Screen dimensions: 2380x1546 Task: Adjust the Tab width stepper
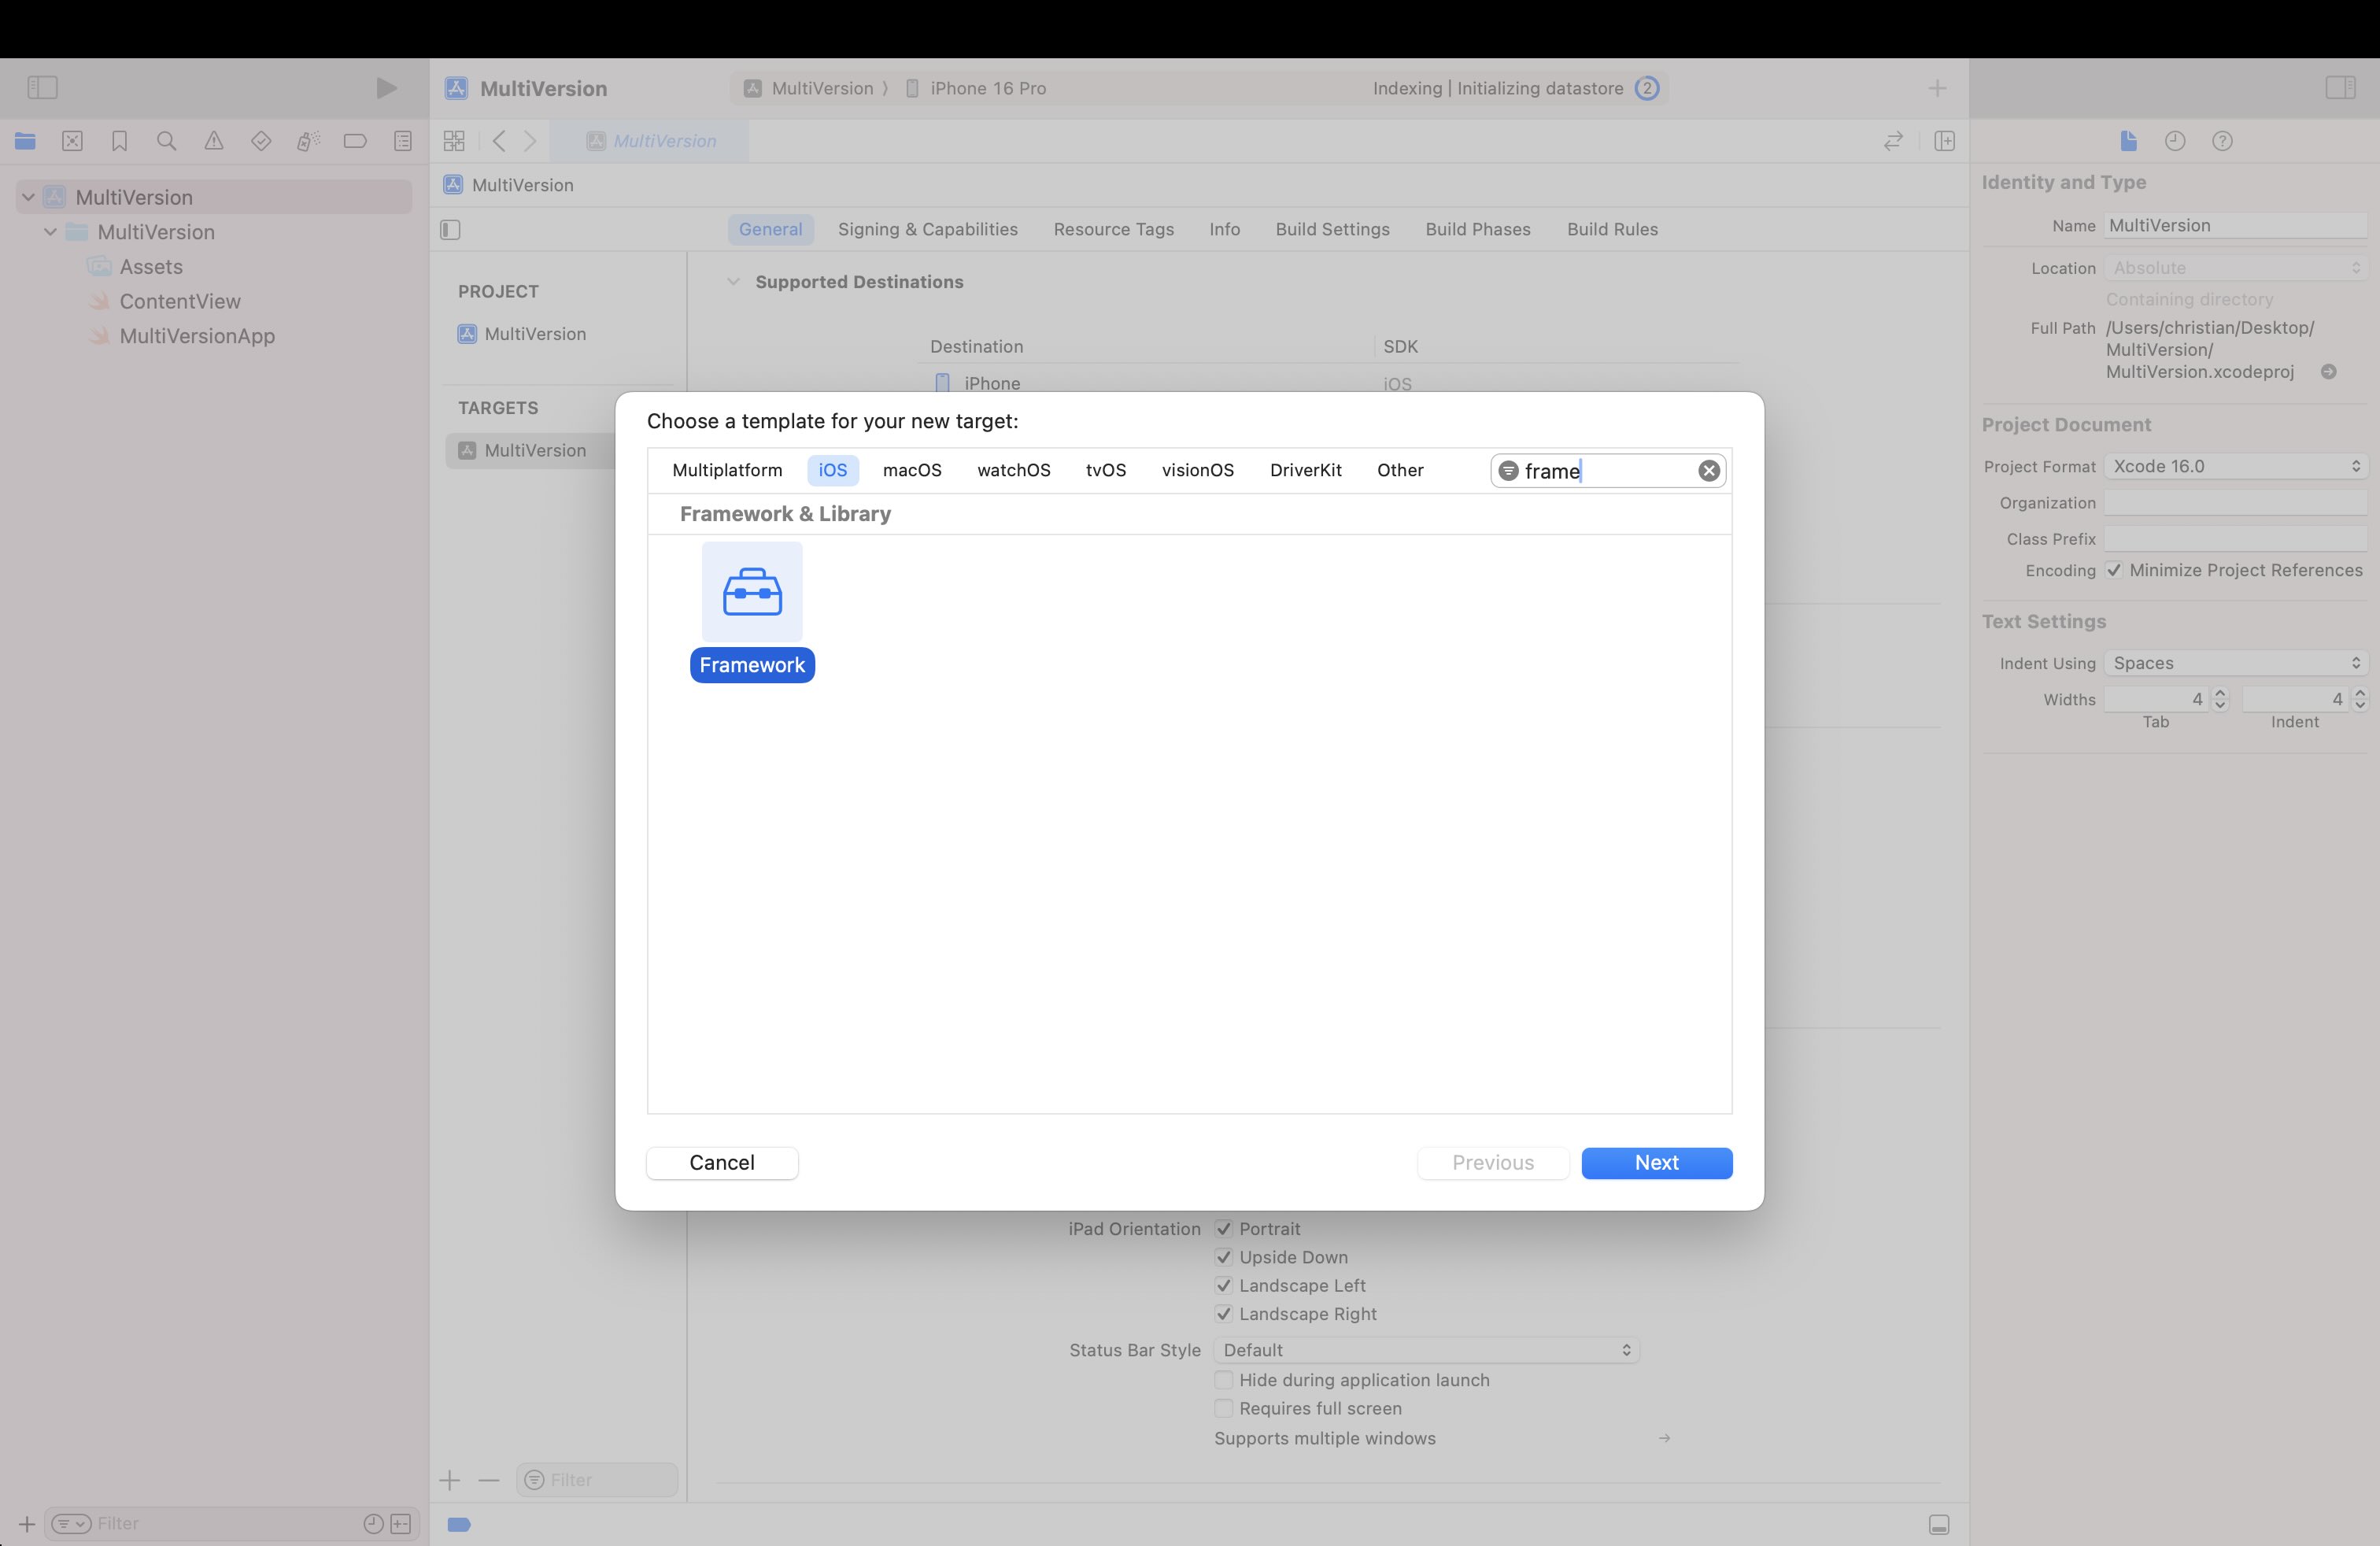point(2220,699)
